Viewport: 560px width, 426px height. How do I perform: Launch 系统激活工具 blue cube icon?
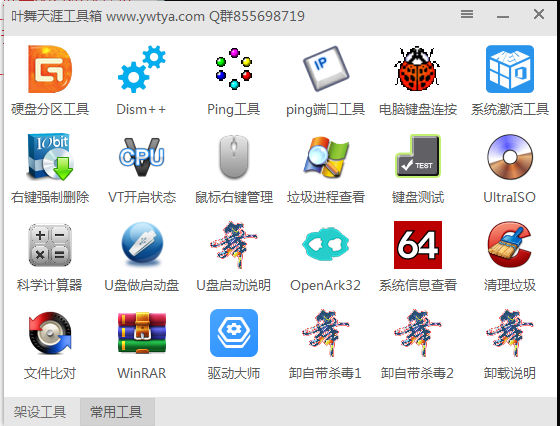point(510,69)
